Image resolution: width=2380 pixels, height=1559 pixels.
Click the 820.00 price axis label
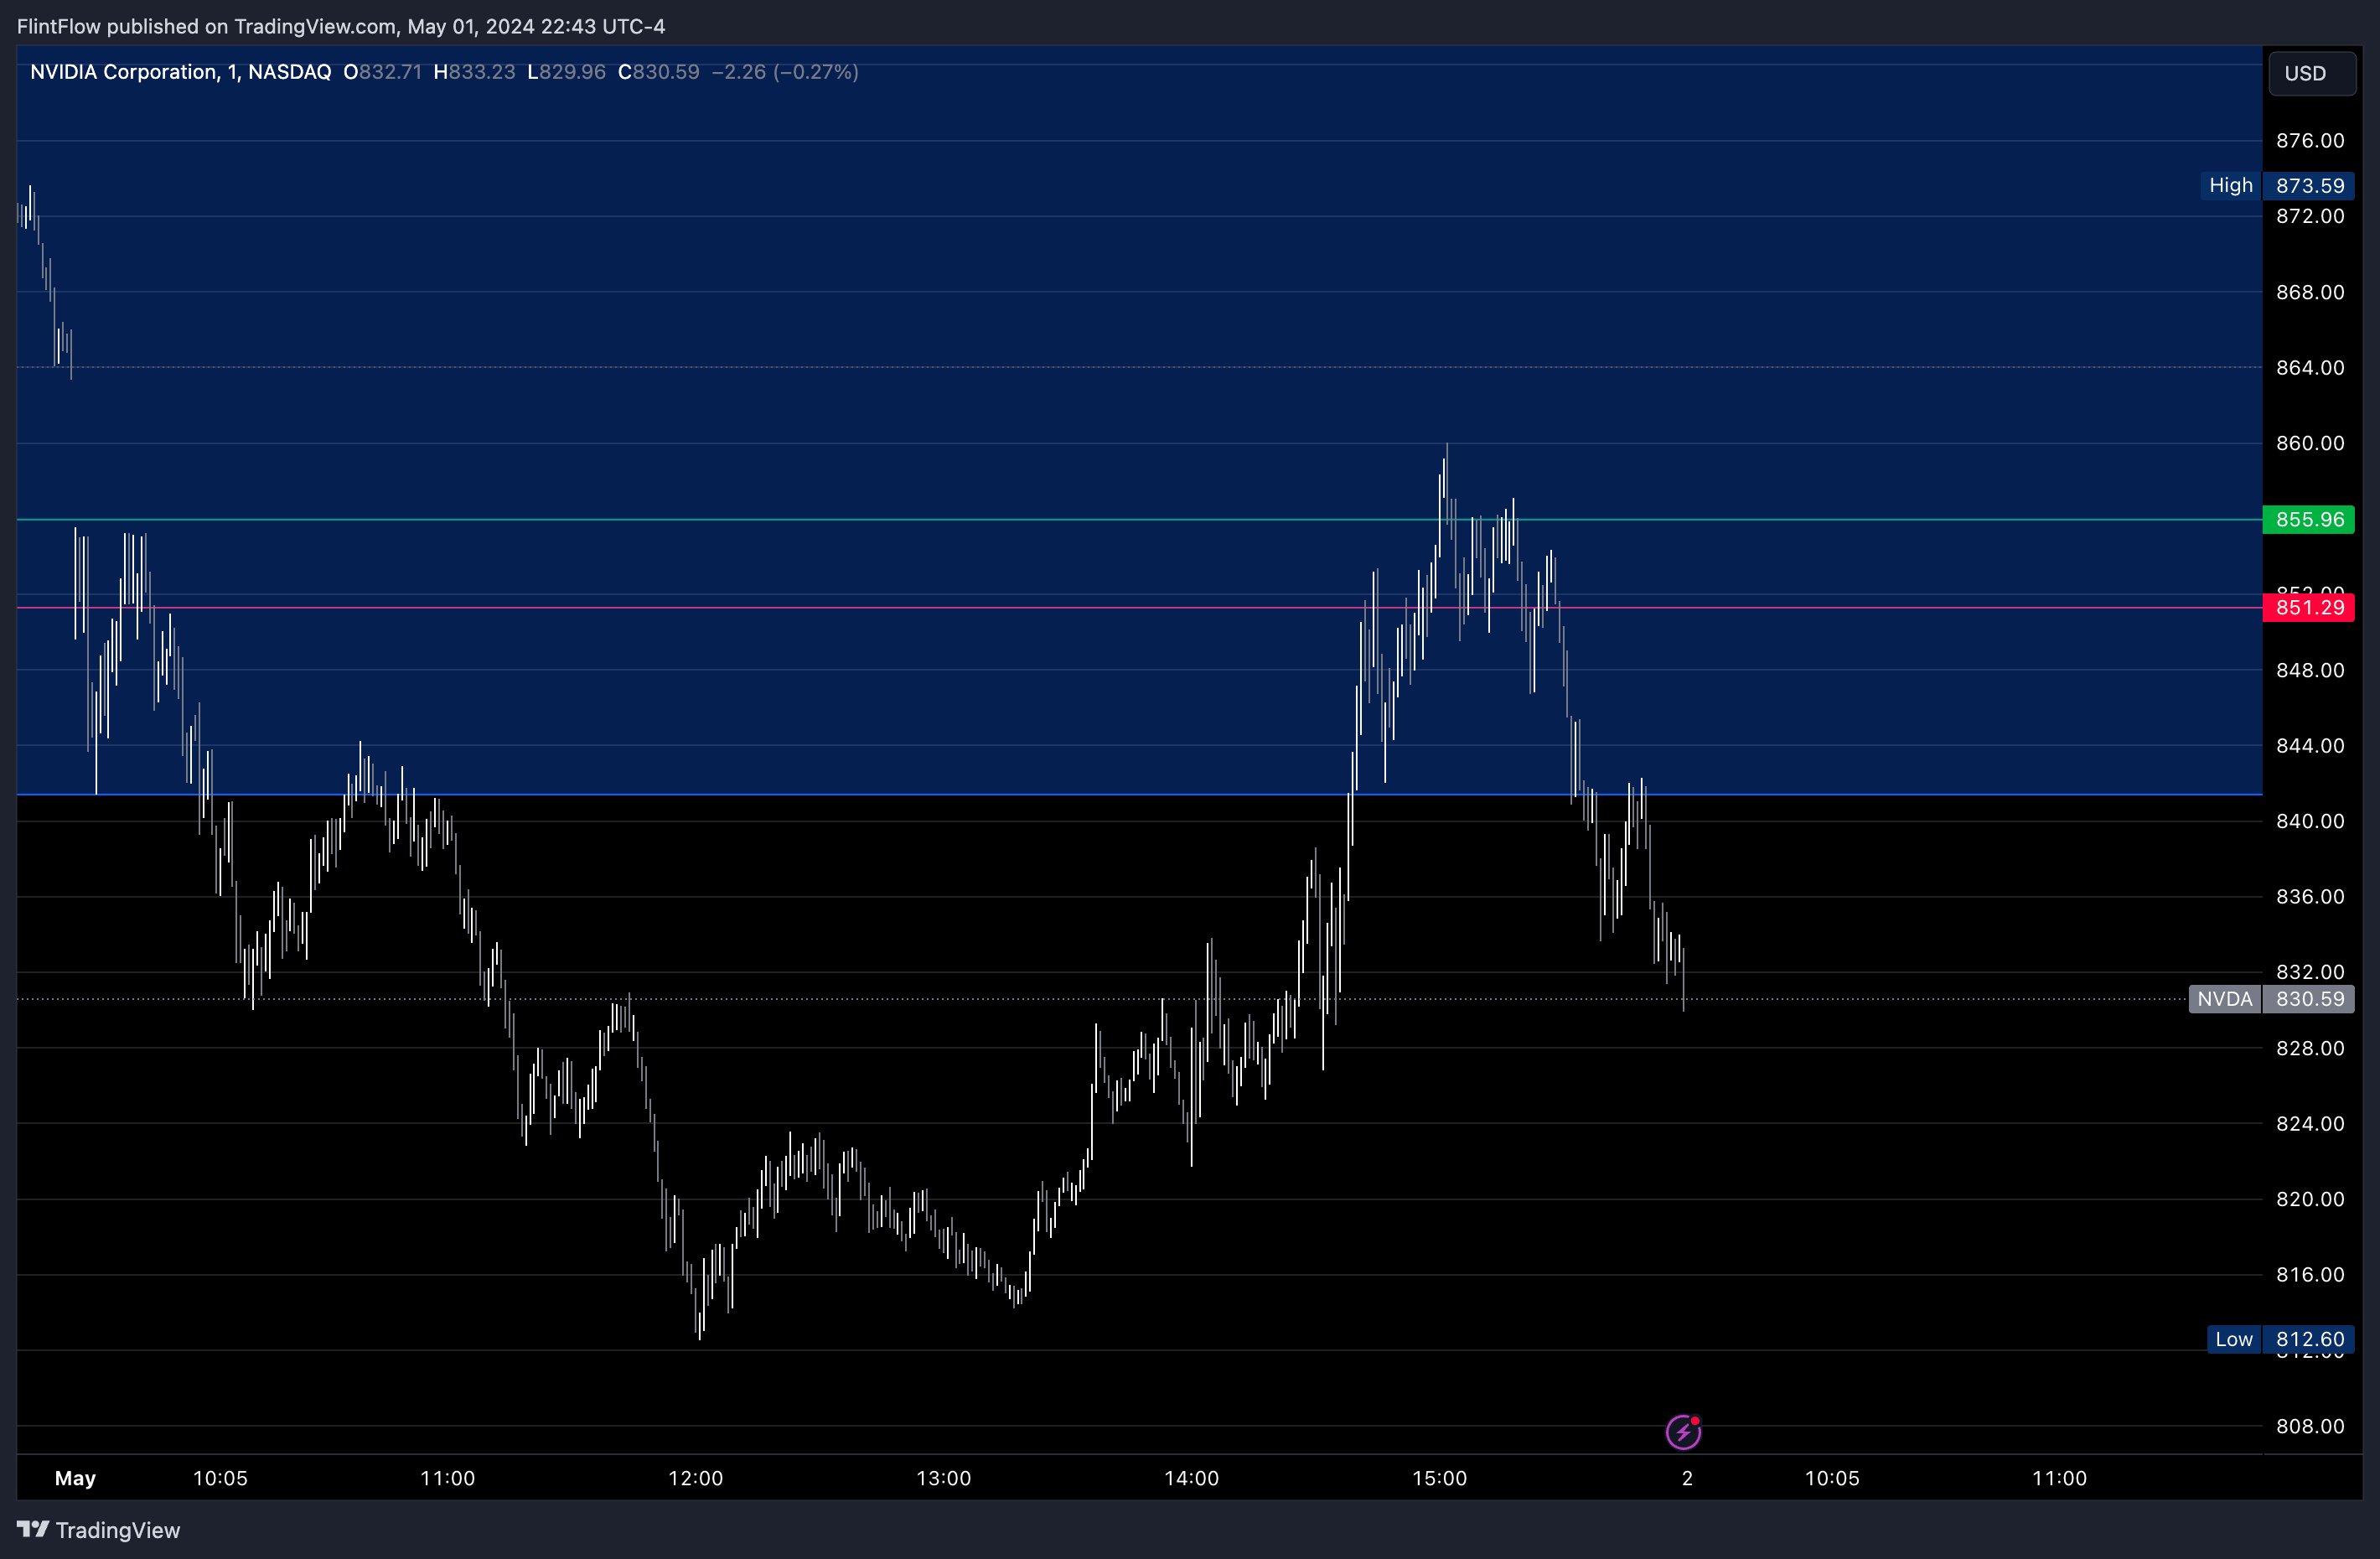2310,1199
